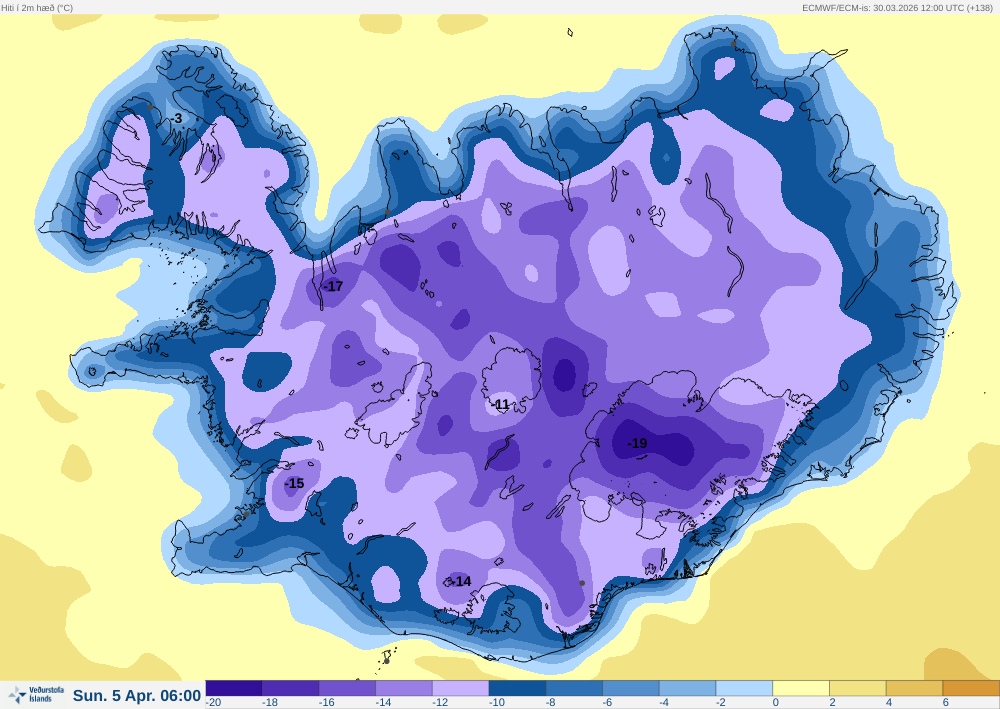This screenshot has width=1000, height=709.
Task: Pick the legend swatch between -18 and -16
Action: [x=290, y=688]
